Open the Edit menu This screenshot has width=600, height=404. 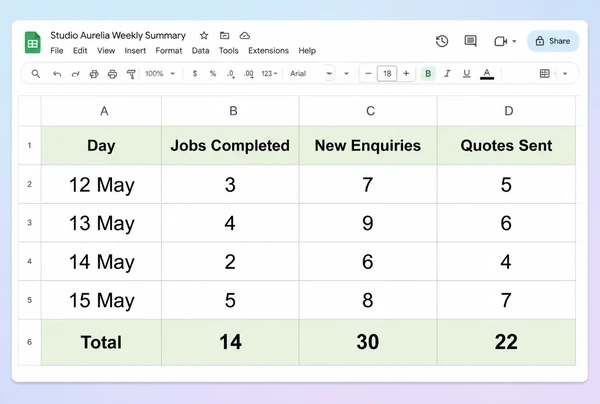[x=80, y=50]
